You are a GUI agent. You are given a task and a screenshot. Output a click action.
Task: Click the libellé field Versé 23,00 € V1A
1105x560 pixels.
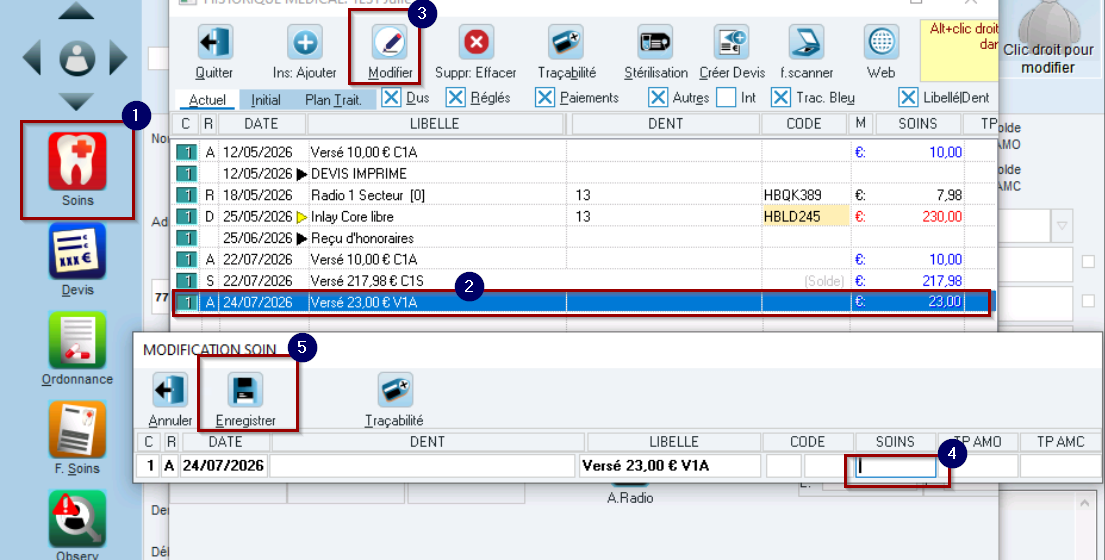coord(669,466)
